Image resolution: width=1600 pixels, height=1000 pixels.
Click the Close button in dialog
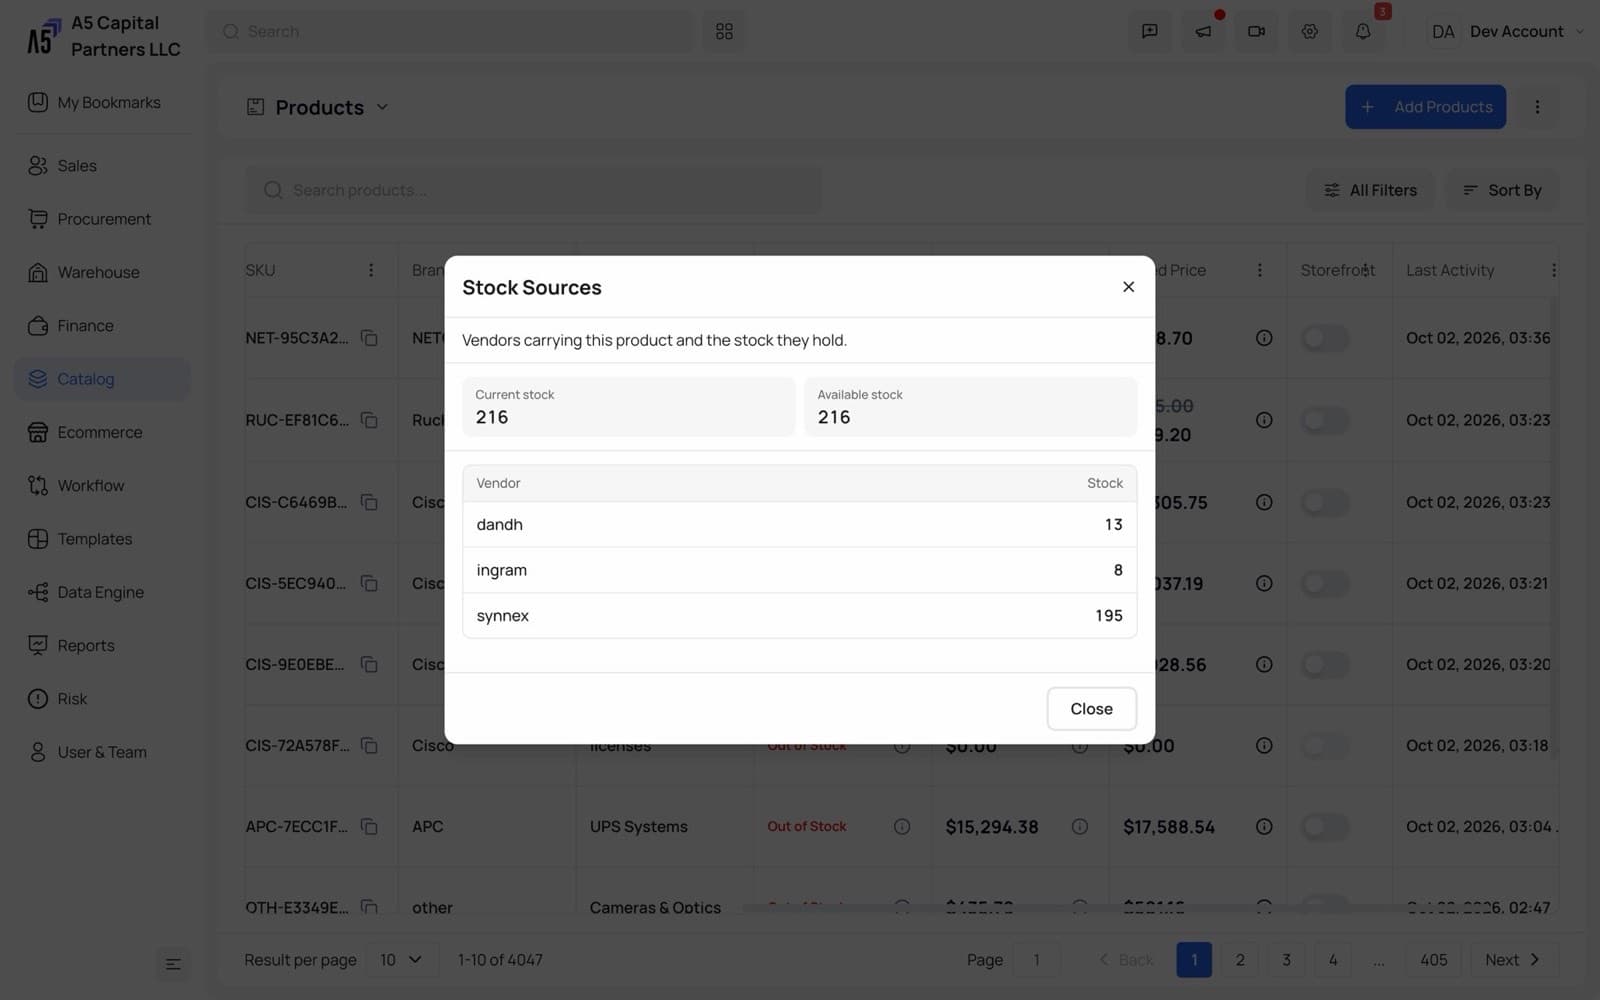[x=1091, y=708]
